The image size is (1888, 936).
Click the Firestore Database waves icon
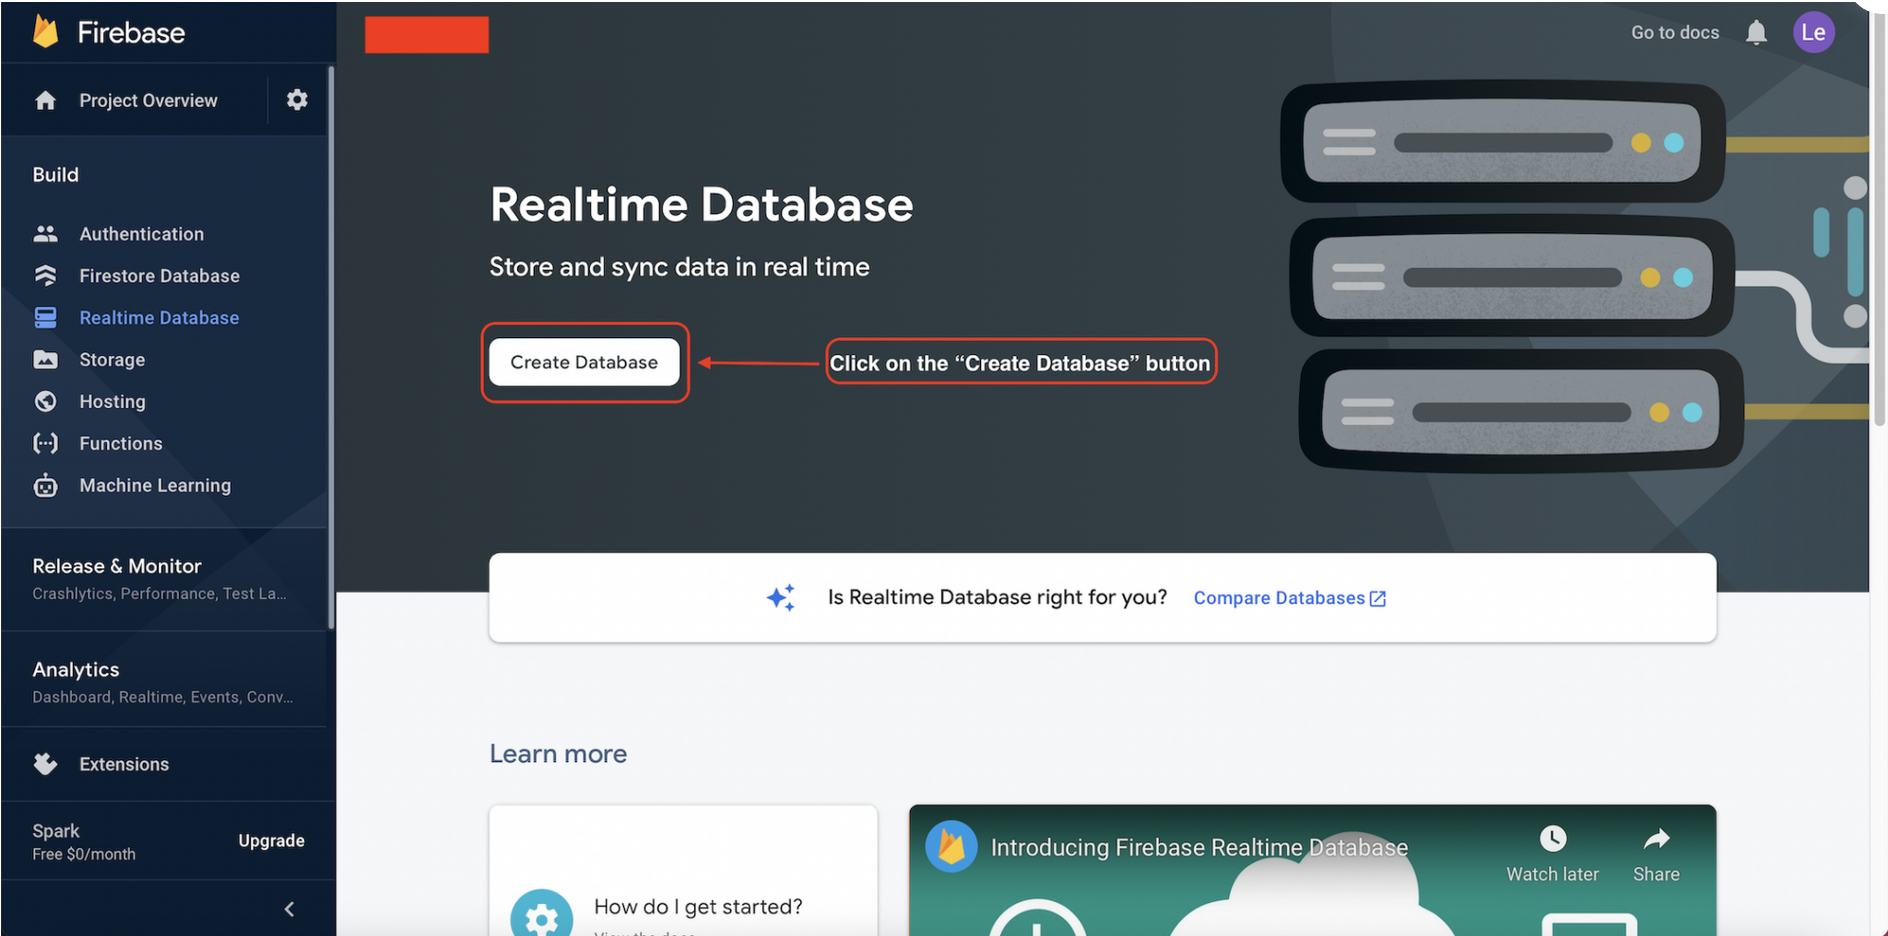coord(45,276)
